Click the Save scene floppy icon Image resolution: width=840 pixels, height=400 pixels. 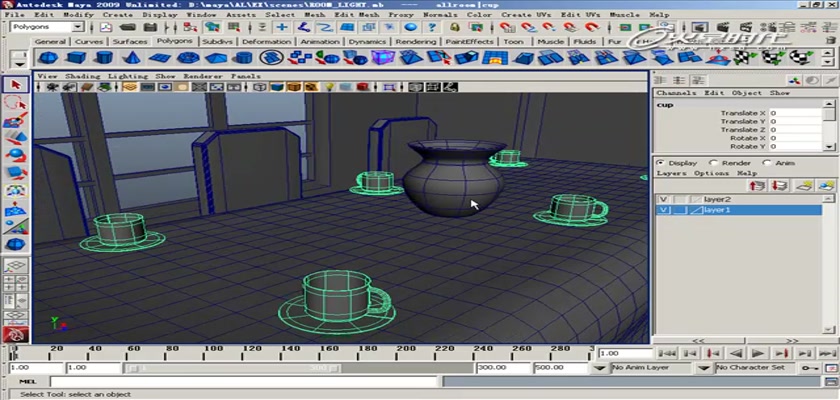(151, 27)
